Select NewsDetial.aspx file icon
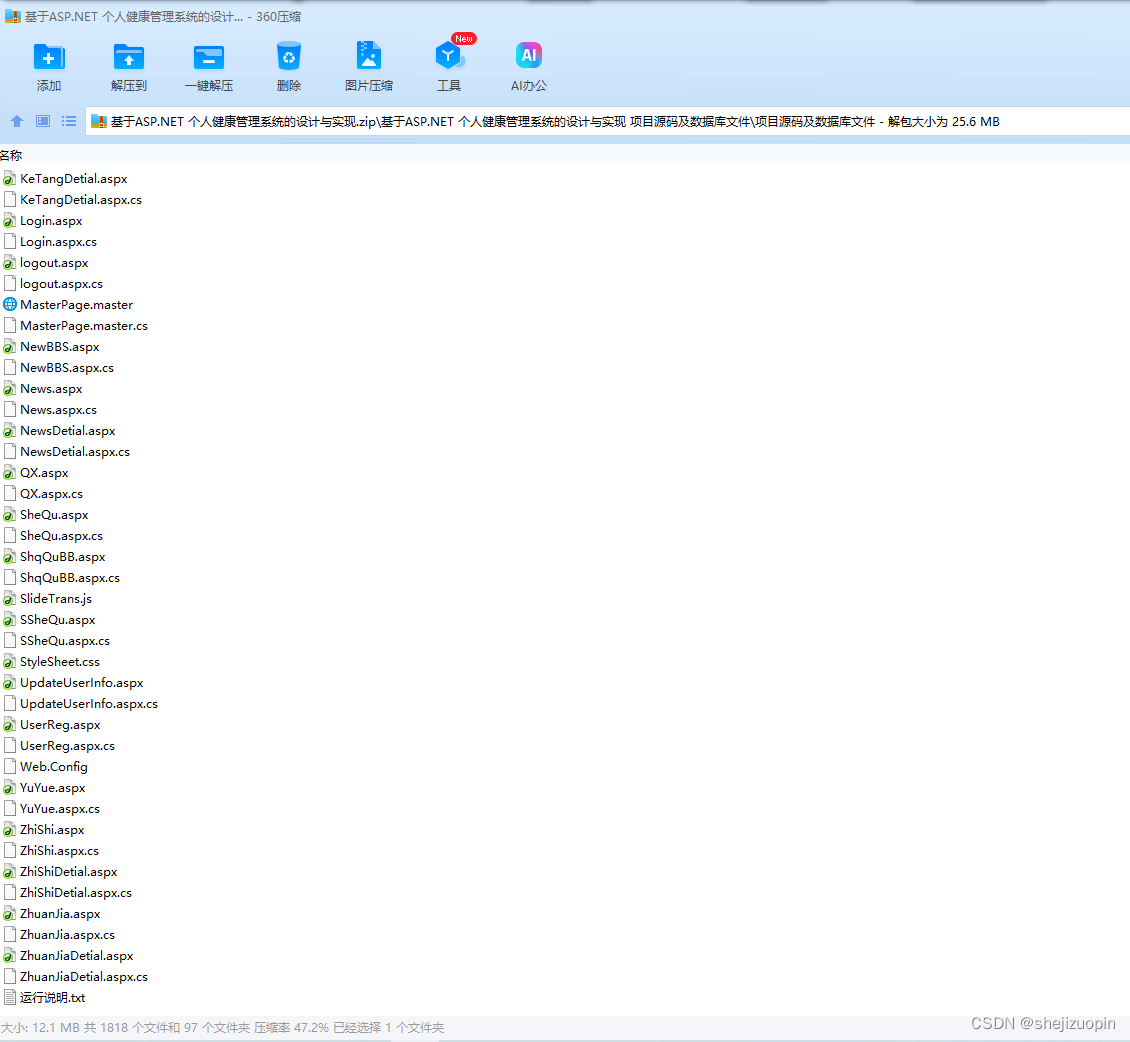 click(9, 431)
